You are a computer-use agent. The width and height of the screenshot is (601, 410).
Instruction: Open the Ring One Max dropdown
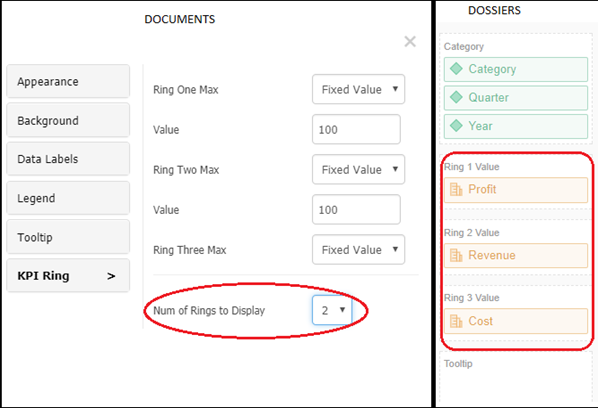[x=358, y=89]
